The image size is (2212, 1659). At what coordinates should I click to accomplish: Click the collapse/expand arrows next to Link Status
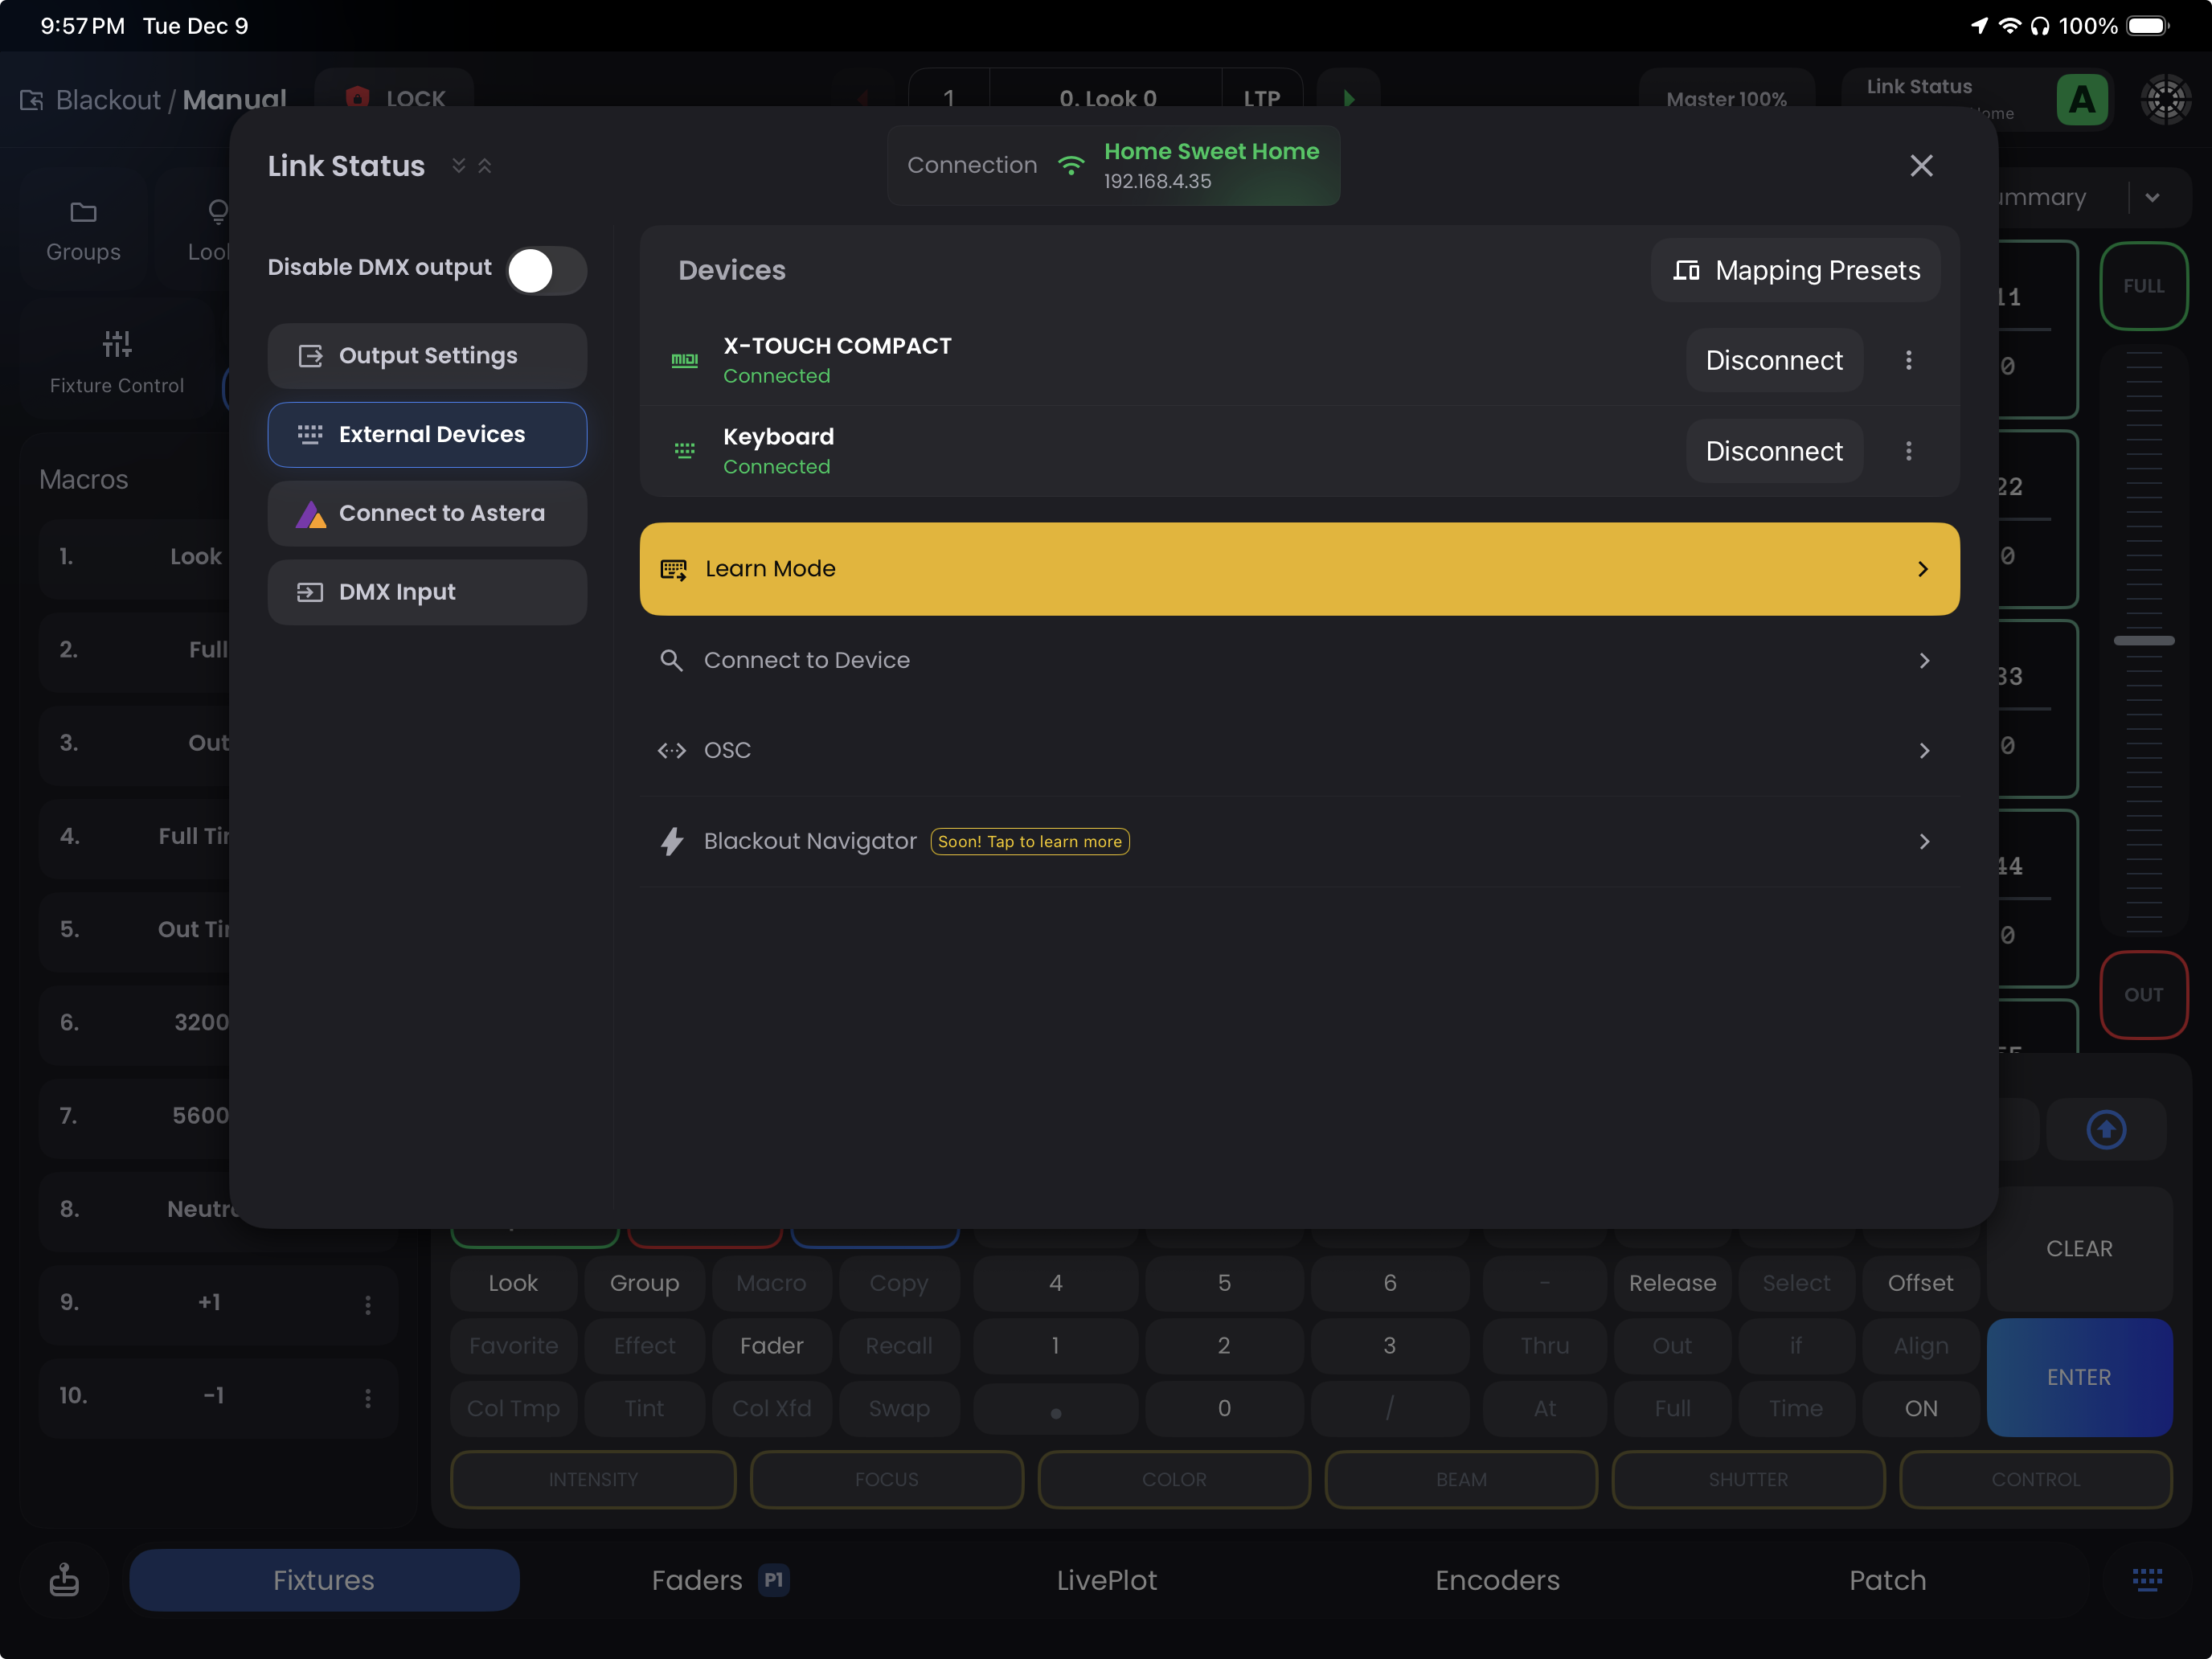point(471,166)
